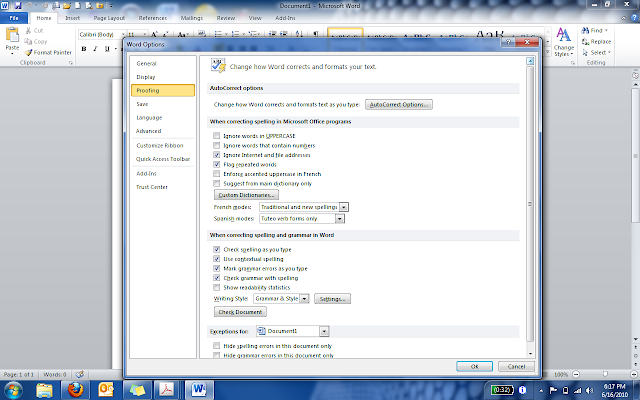
Task: Click the volume speaker icon in system tray
Action: click(589, 390)
